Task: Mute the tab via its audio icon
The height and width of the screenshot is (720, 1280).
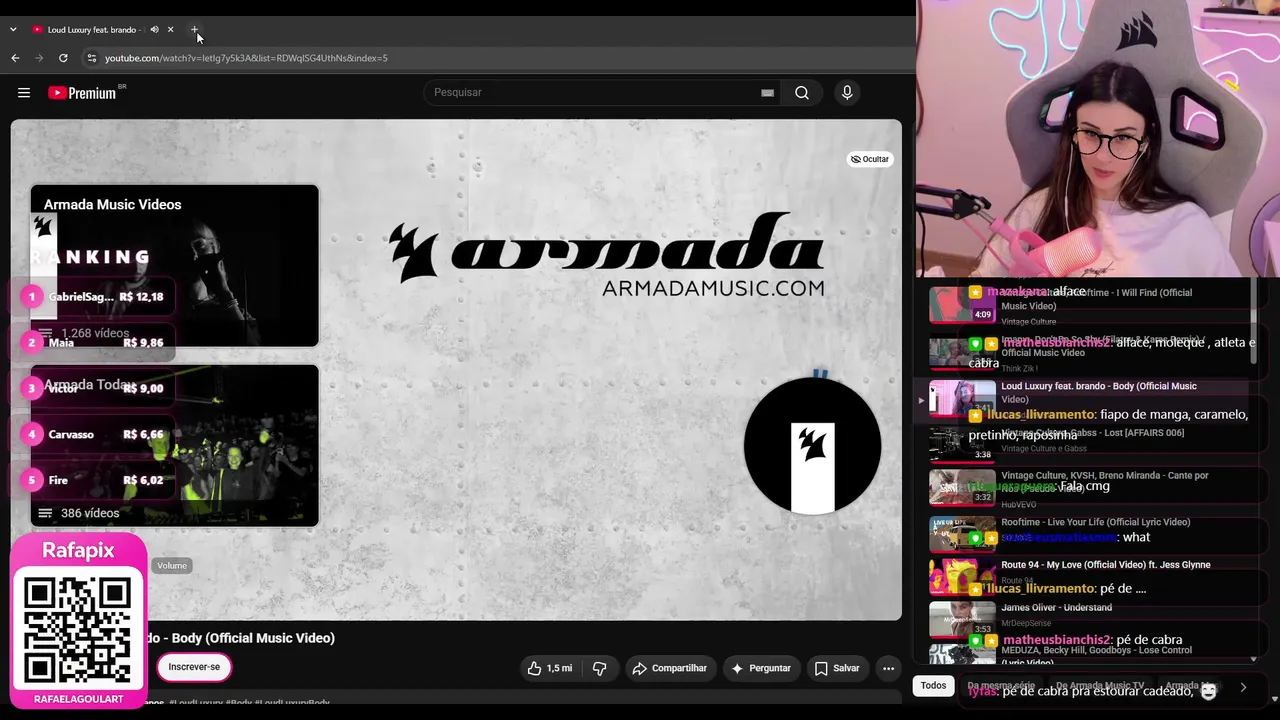Action: [154, 30]
